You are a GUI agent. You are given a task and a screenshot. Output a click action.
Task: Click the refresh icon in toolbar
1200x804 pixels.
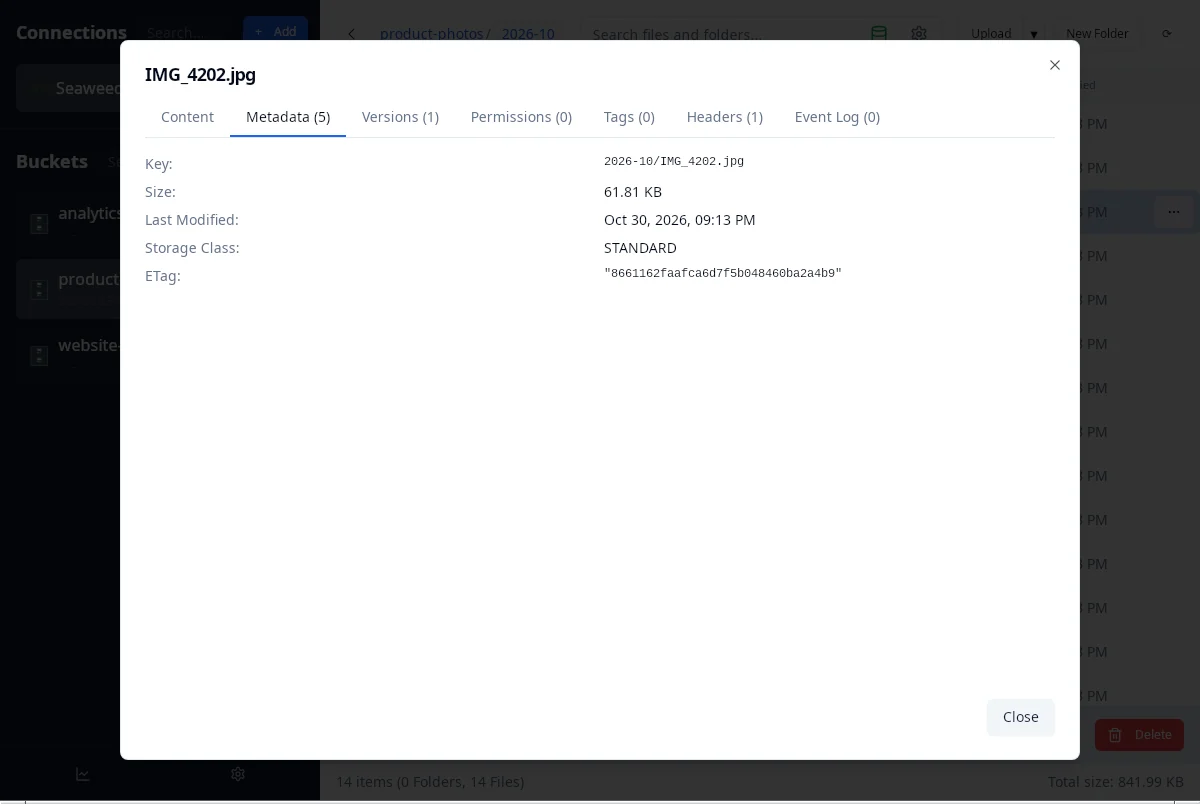click(x=1166, y=34)
